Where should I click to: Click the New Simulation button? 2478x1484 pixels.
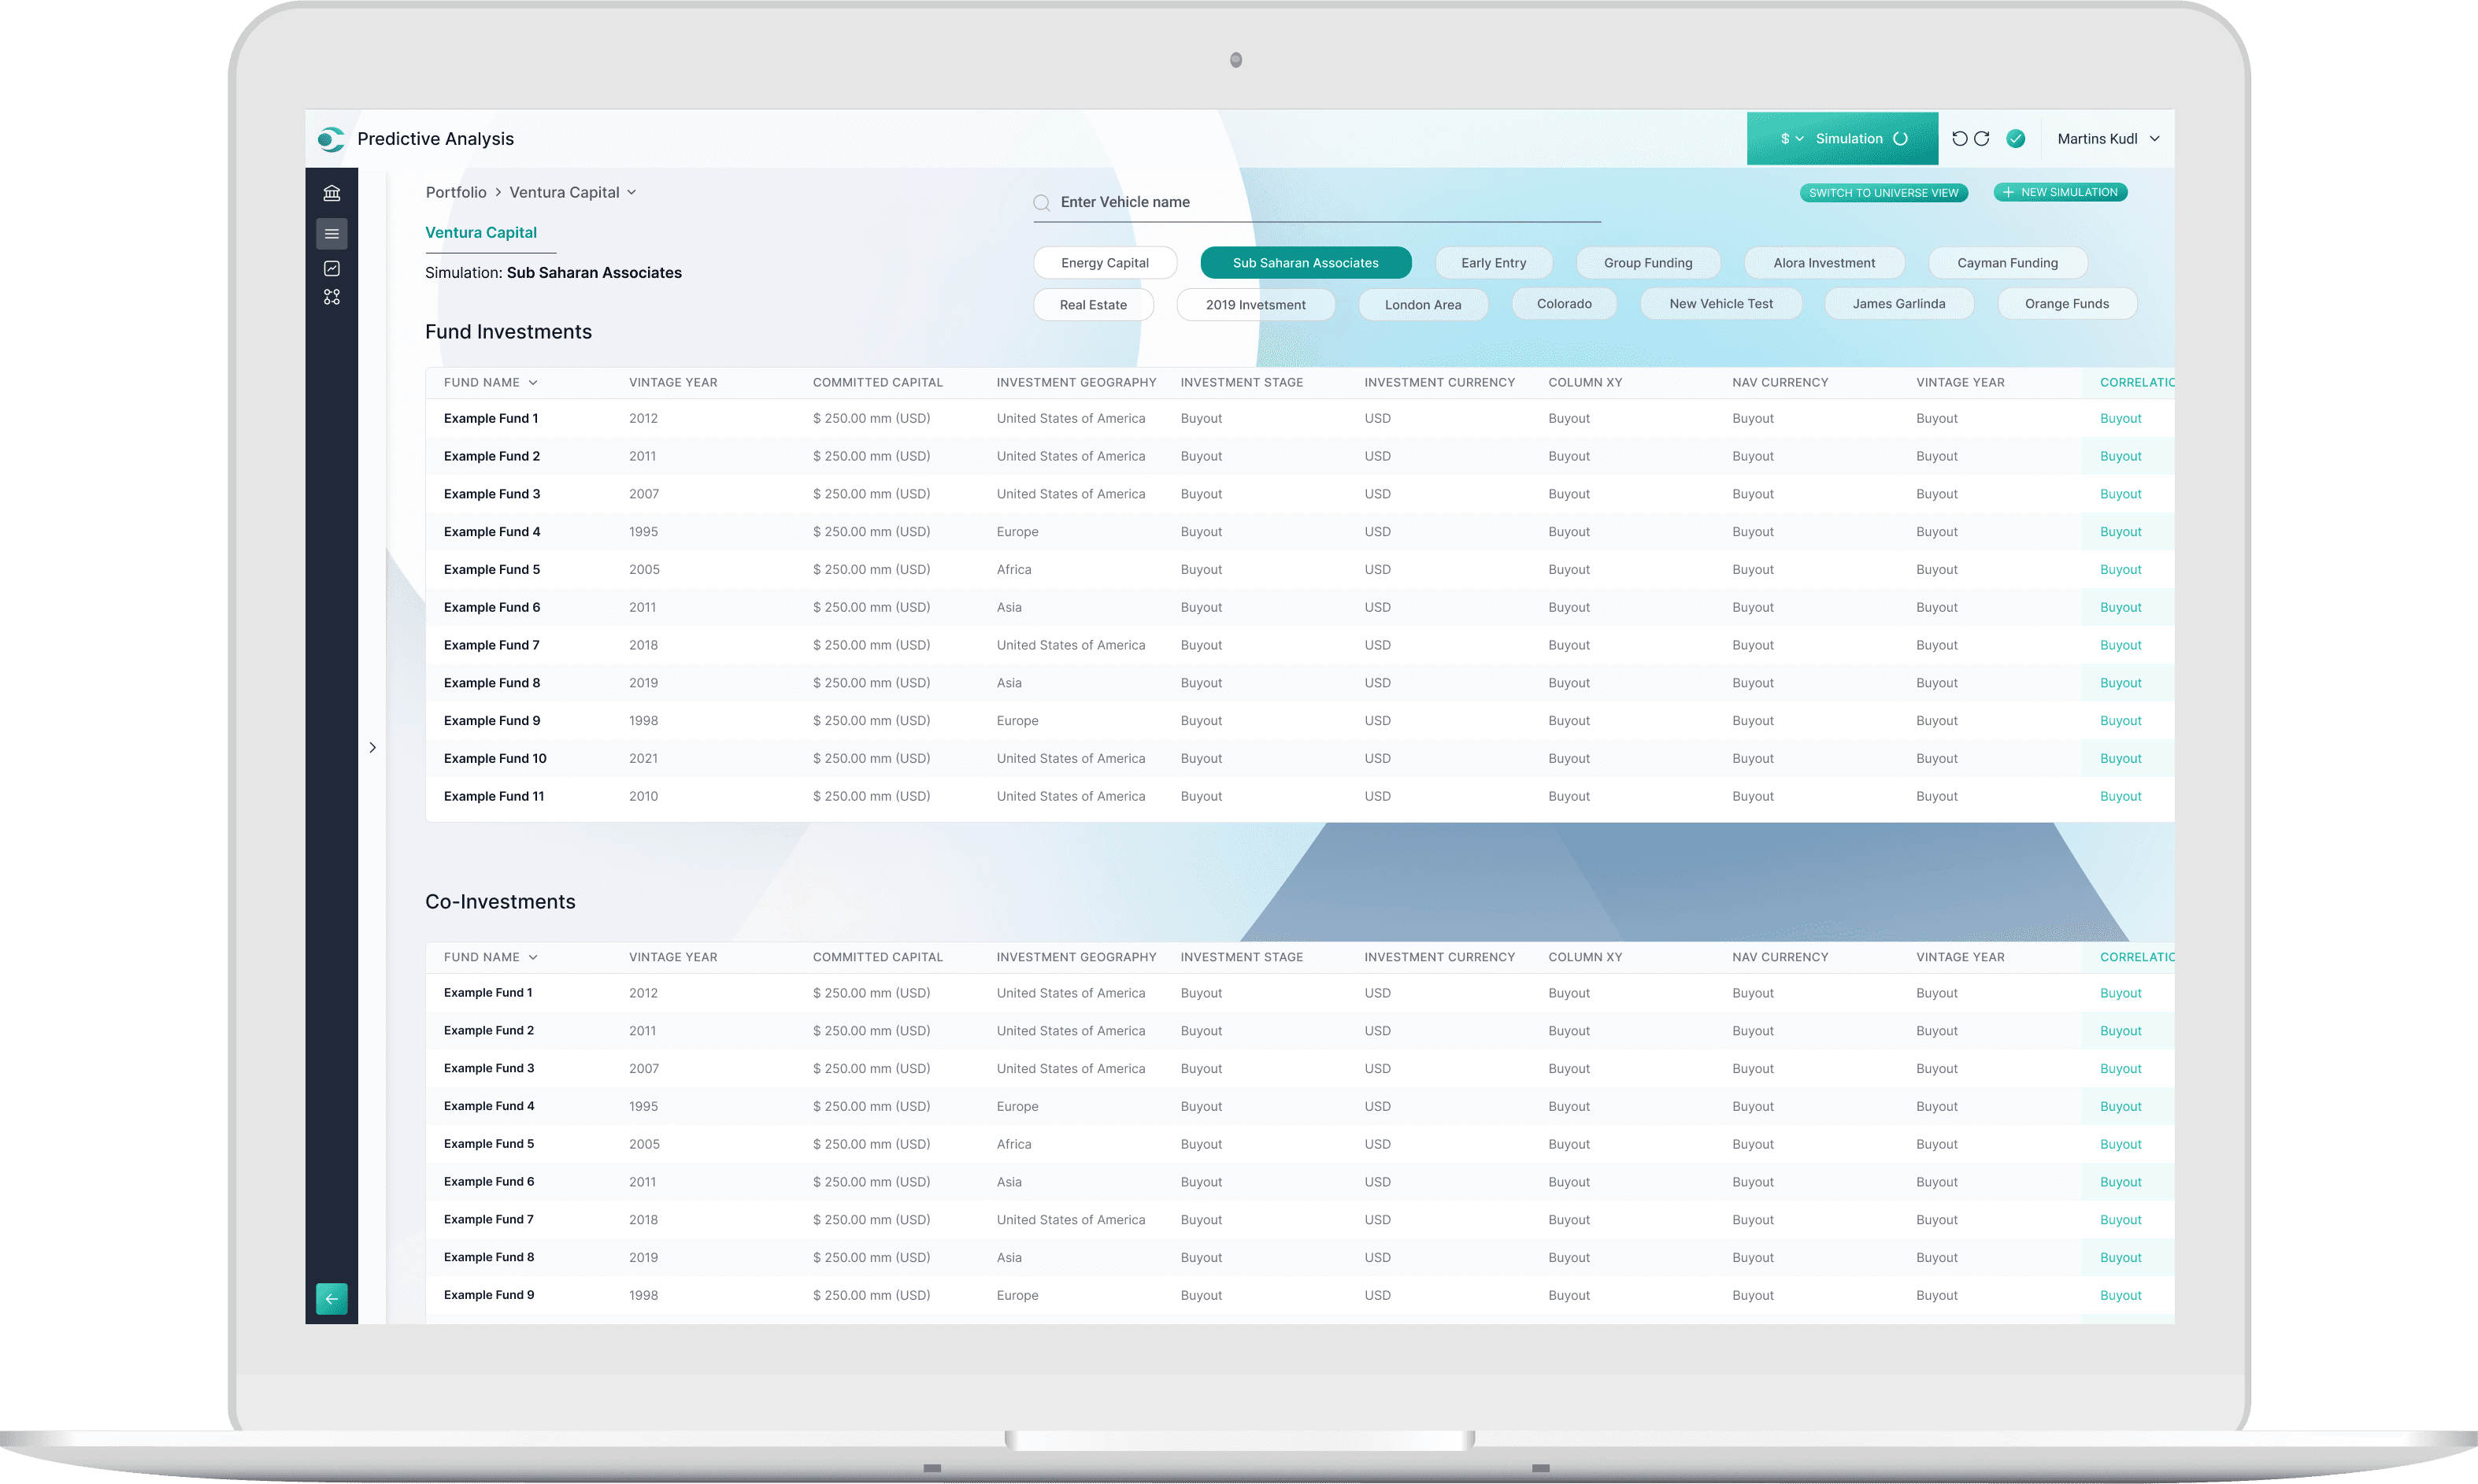coord(2060,192)
